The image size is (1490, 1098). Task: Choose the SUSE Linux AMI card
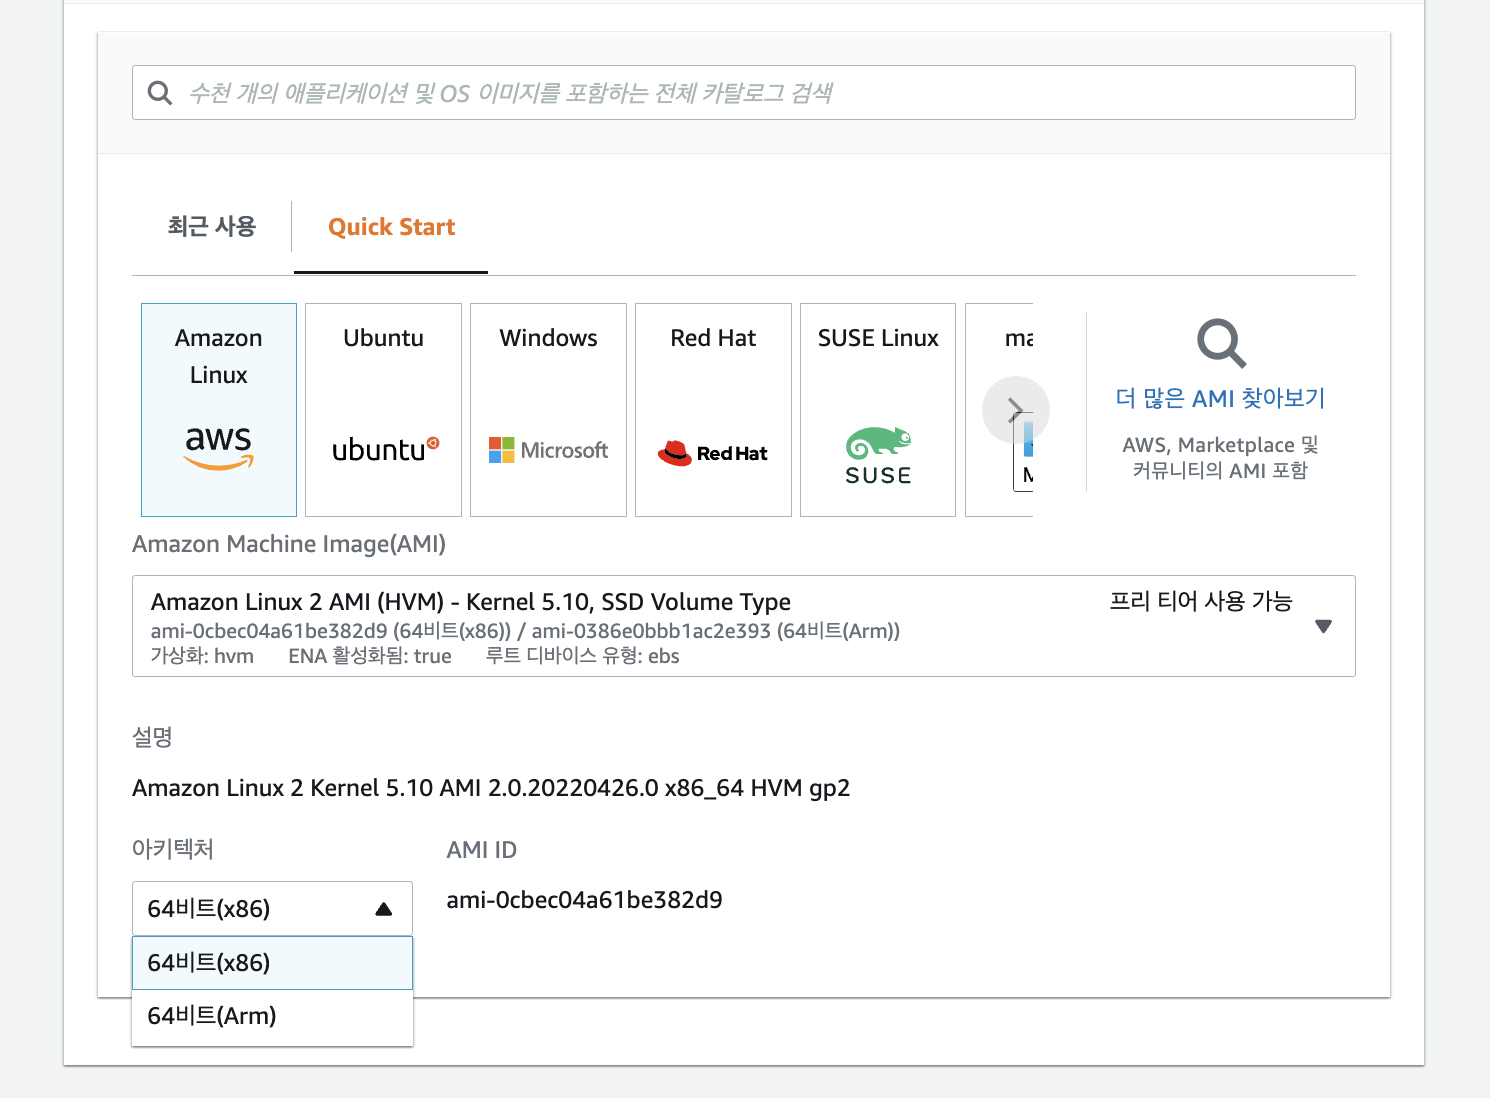point(878,410)
